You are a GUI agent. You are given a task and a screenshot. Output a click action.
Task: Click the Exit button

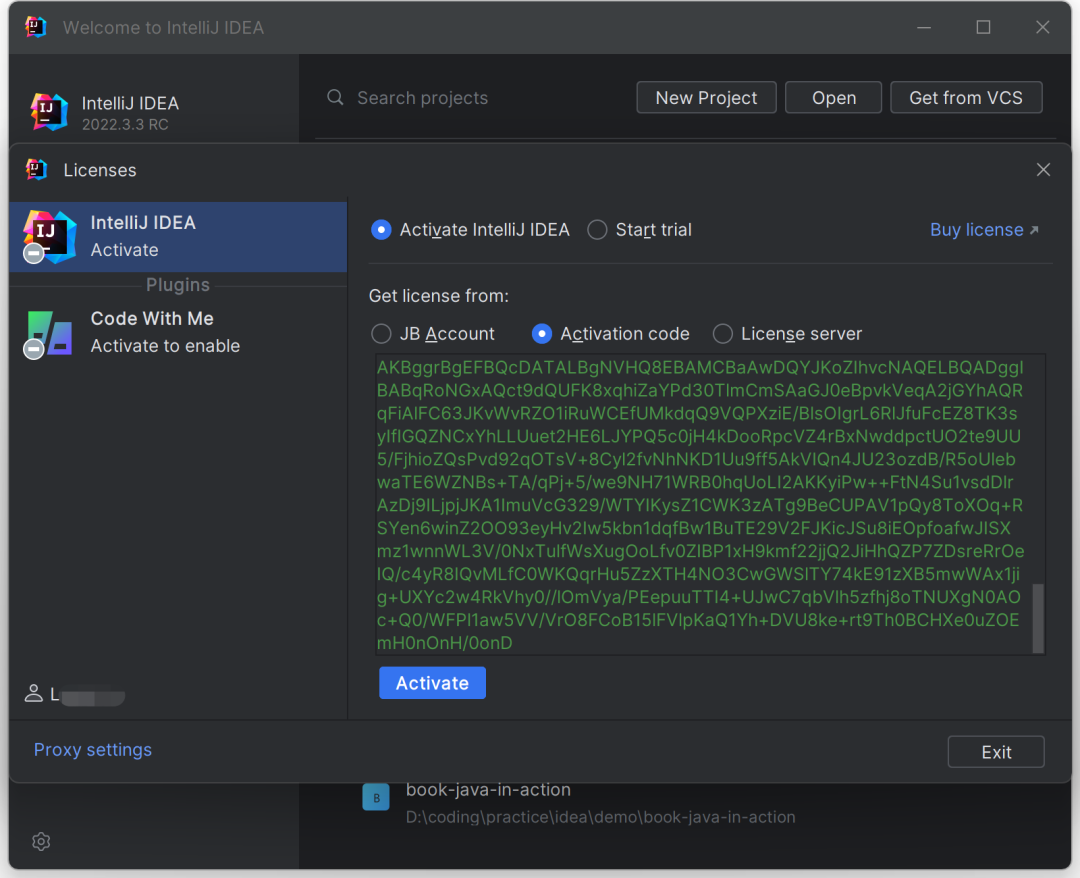pyautogui.click(x=995, y=752)
